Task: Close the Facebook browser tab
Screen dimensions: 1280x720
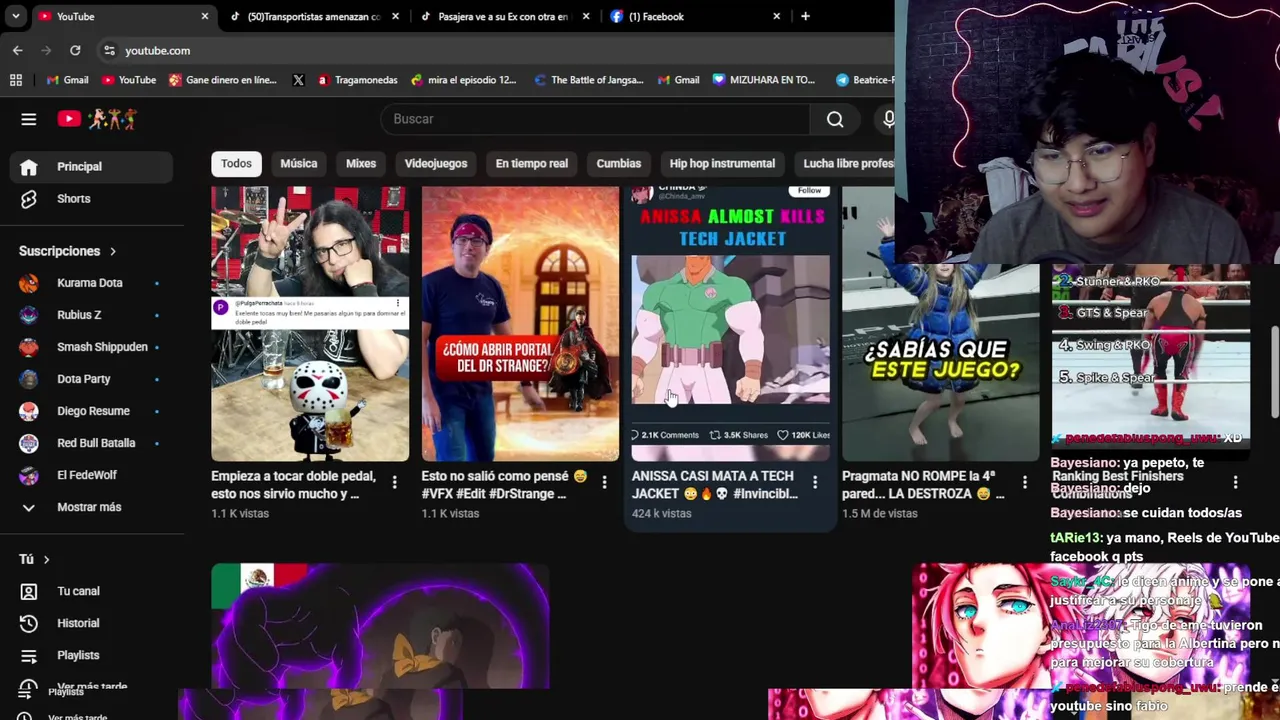Action: (776, 16)
